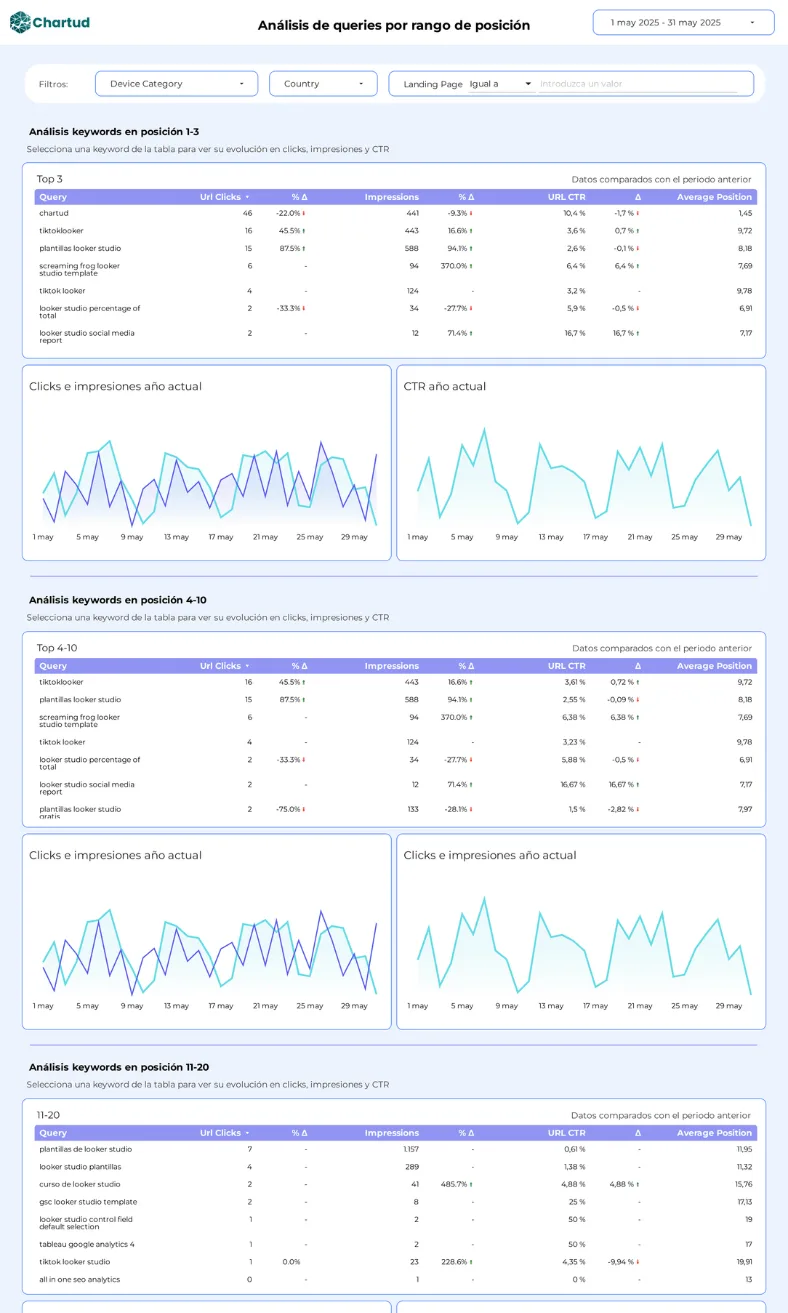The image size is (788, 1313).
Task: Expand the Landing Page 'Igual a' condition dropdown
Action: click(500, 84)
